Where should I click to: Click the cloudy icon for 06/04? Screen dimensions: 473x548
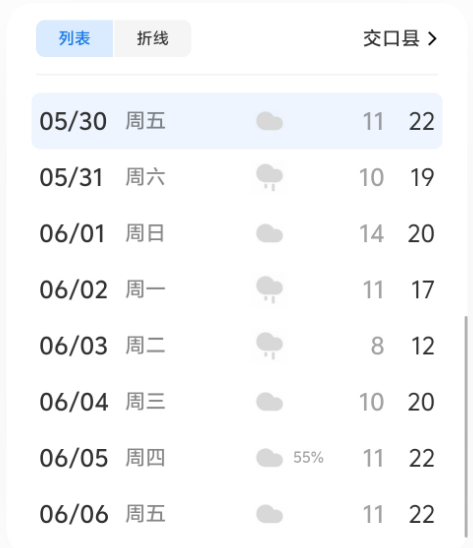[x=269, y=402]
